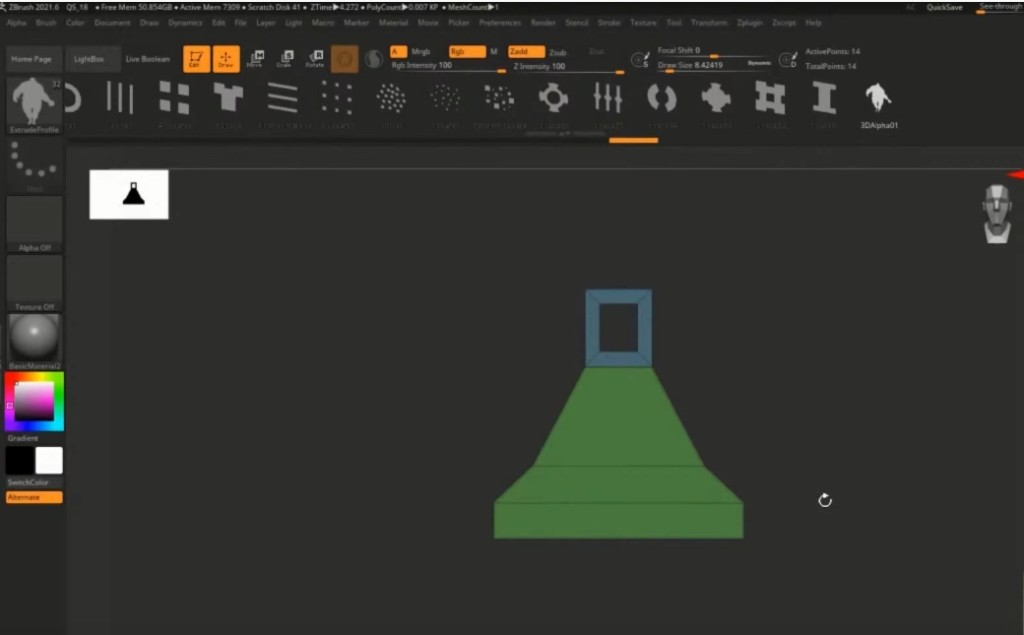Select the 3DAlpha01 figure brush

click(x=878, y=98)
